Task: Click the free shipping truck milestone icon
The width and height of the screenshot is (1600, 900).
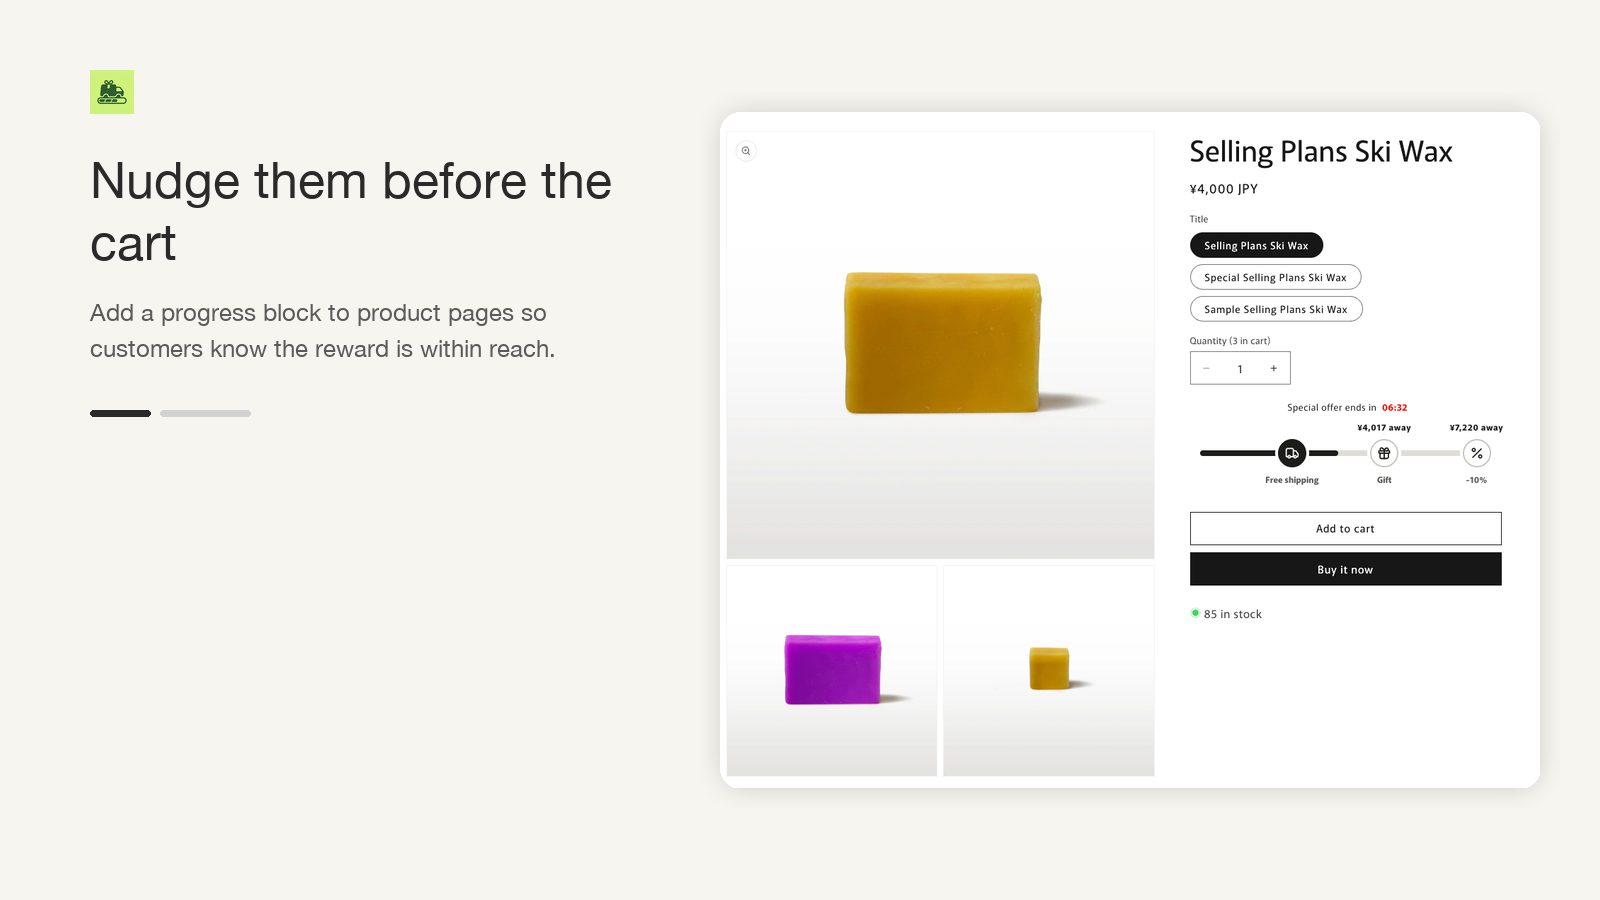Action: (1292, 453)
